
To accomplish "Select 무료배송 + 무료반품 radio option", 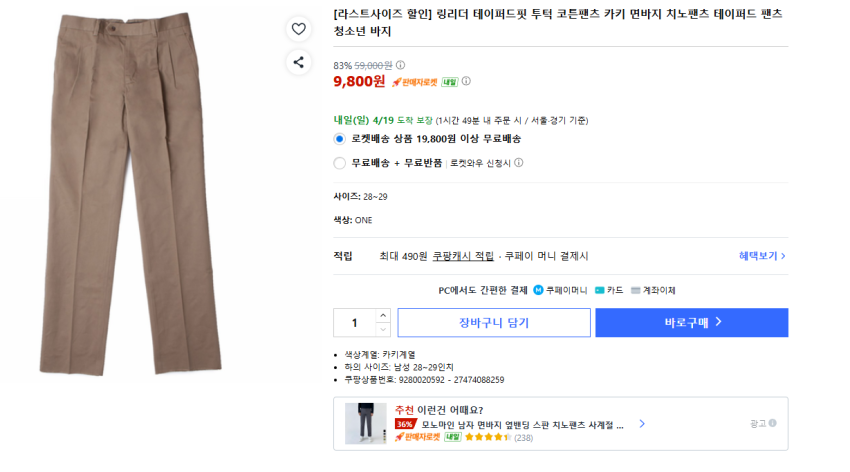I will click(x=340, y=163).
